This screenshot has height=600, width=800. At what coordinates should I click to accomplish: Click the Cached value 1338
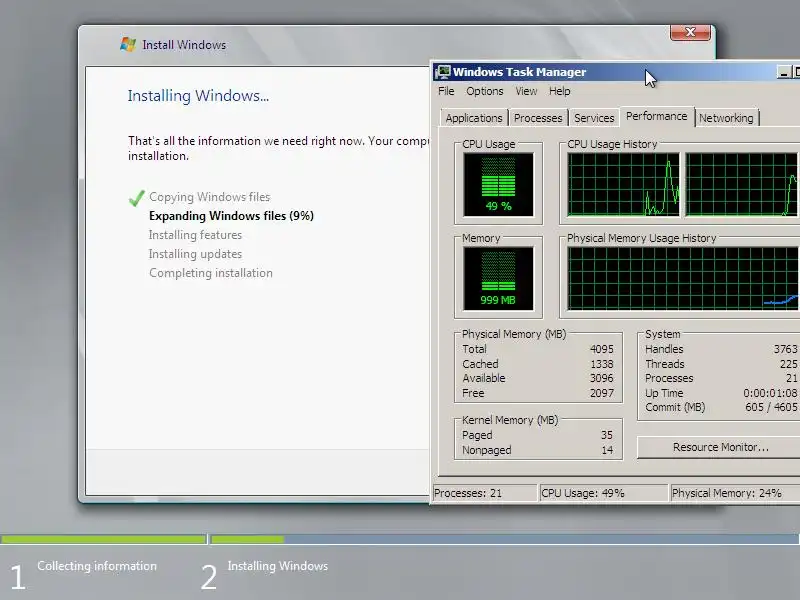click(x=602, y=364)
